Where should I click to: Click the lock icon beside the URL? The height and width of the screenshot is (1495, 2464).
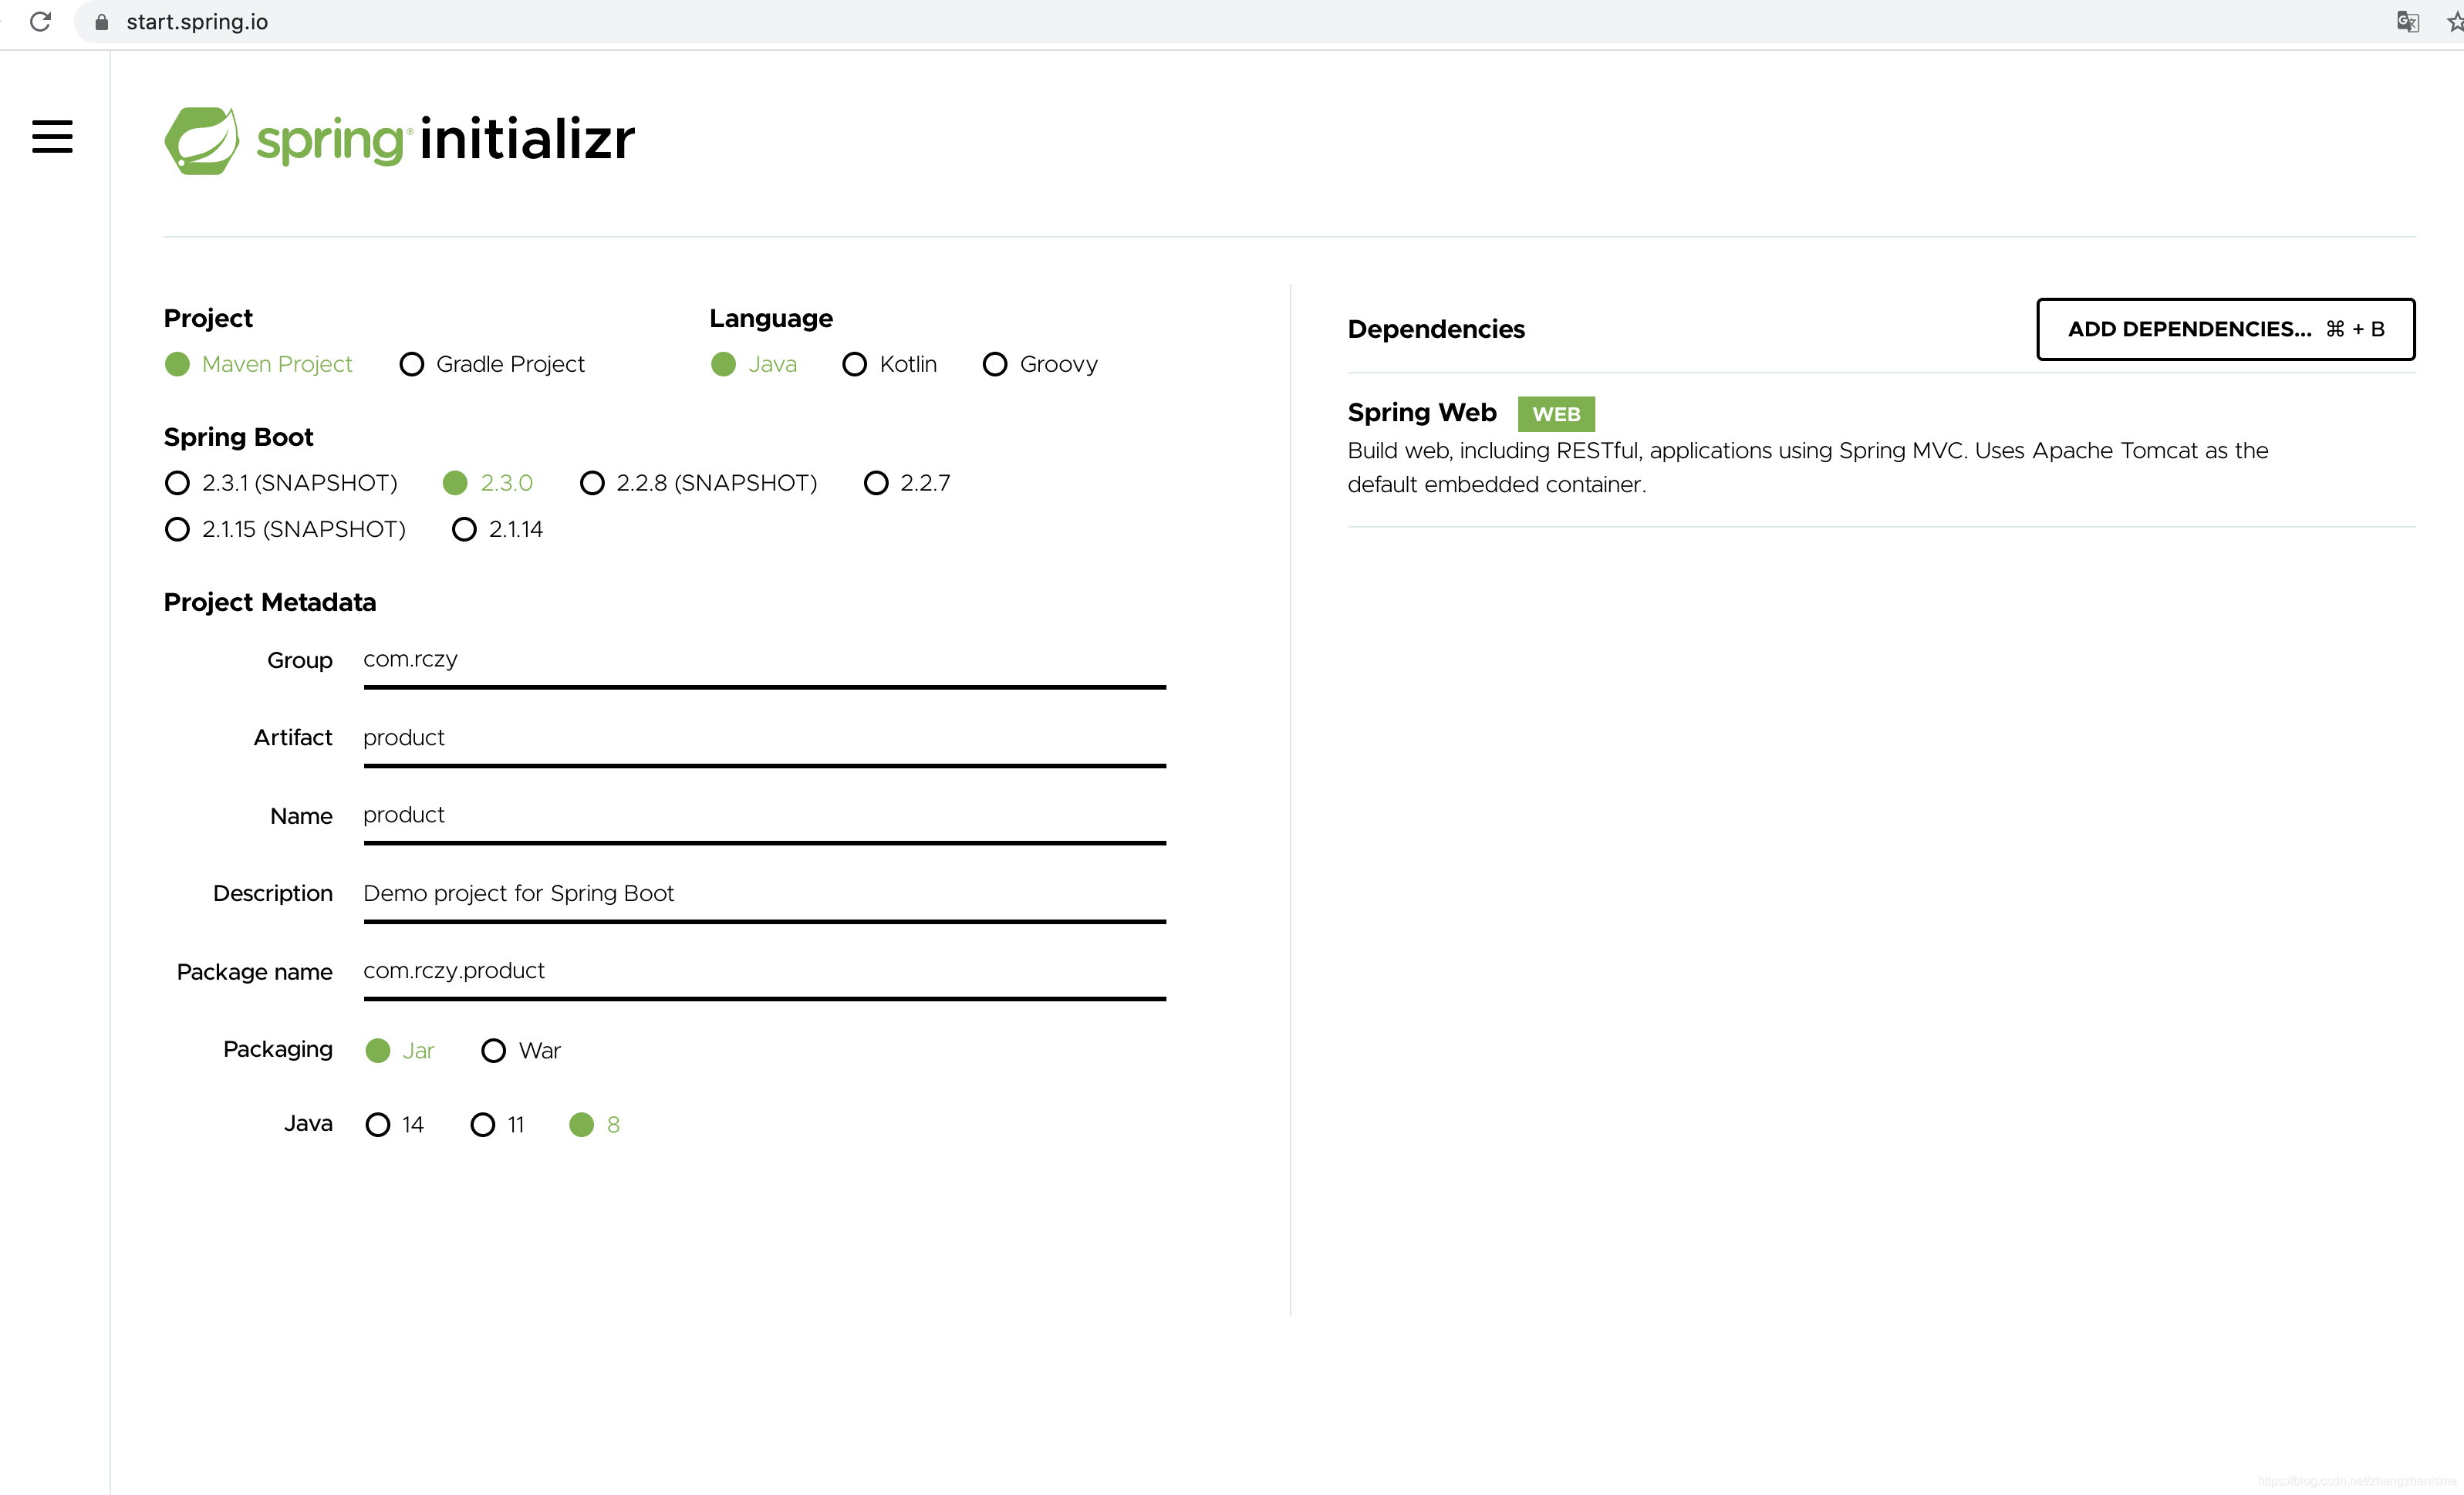(101, 22)
